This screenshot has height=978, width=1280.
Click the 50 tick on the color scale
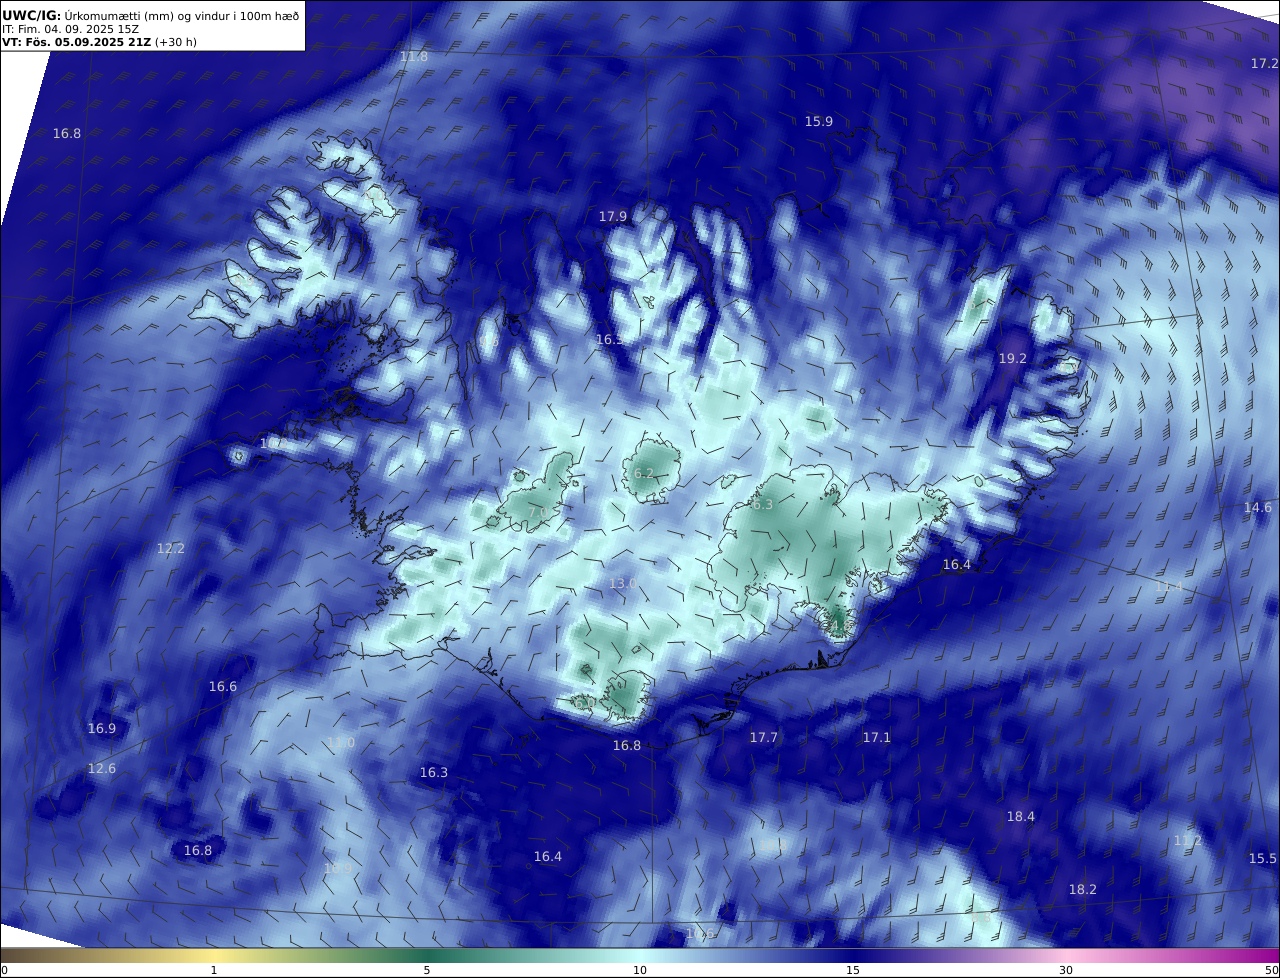(x=1272, y=970)
